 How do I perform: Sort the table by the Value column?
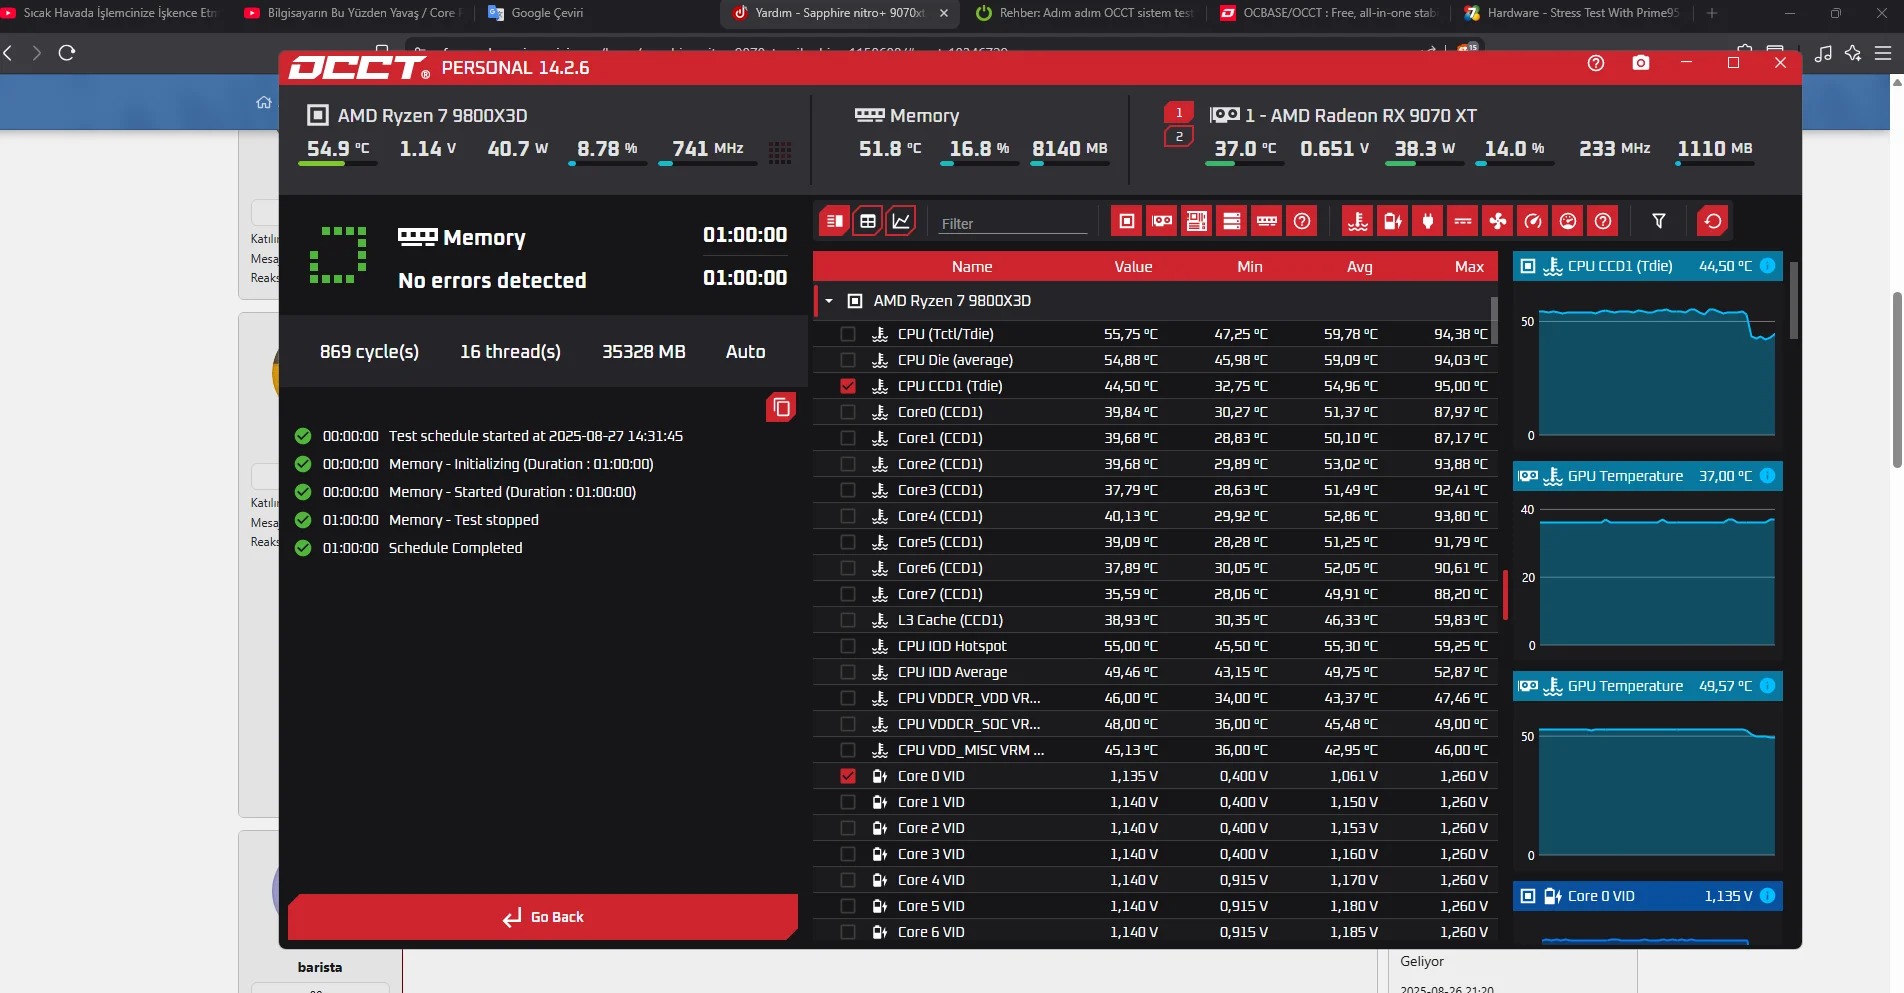(x=1133, y=267)
